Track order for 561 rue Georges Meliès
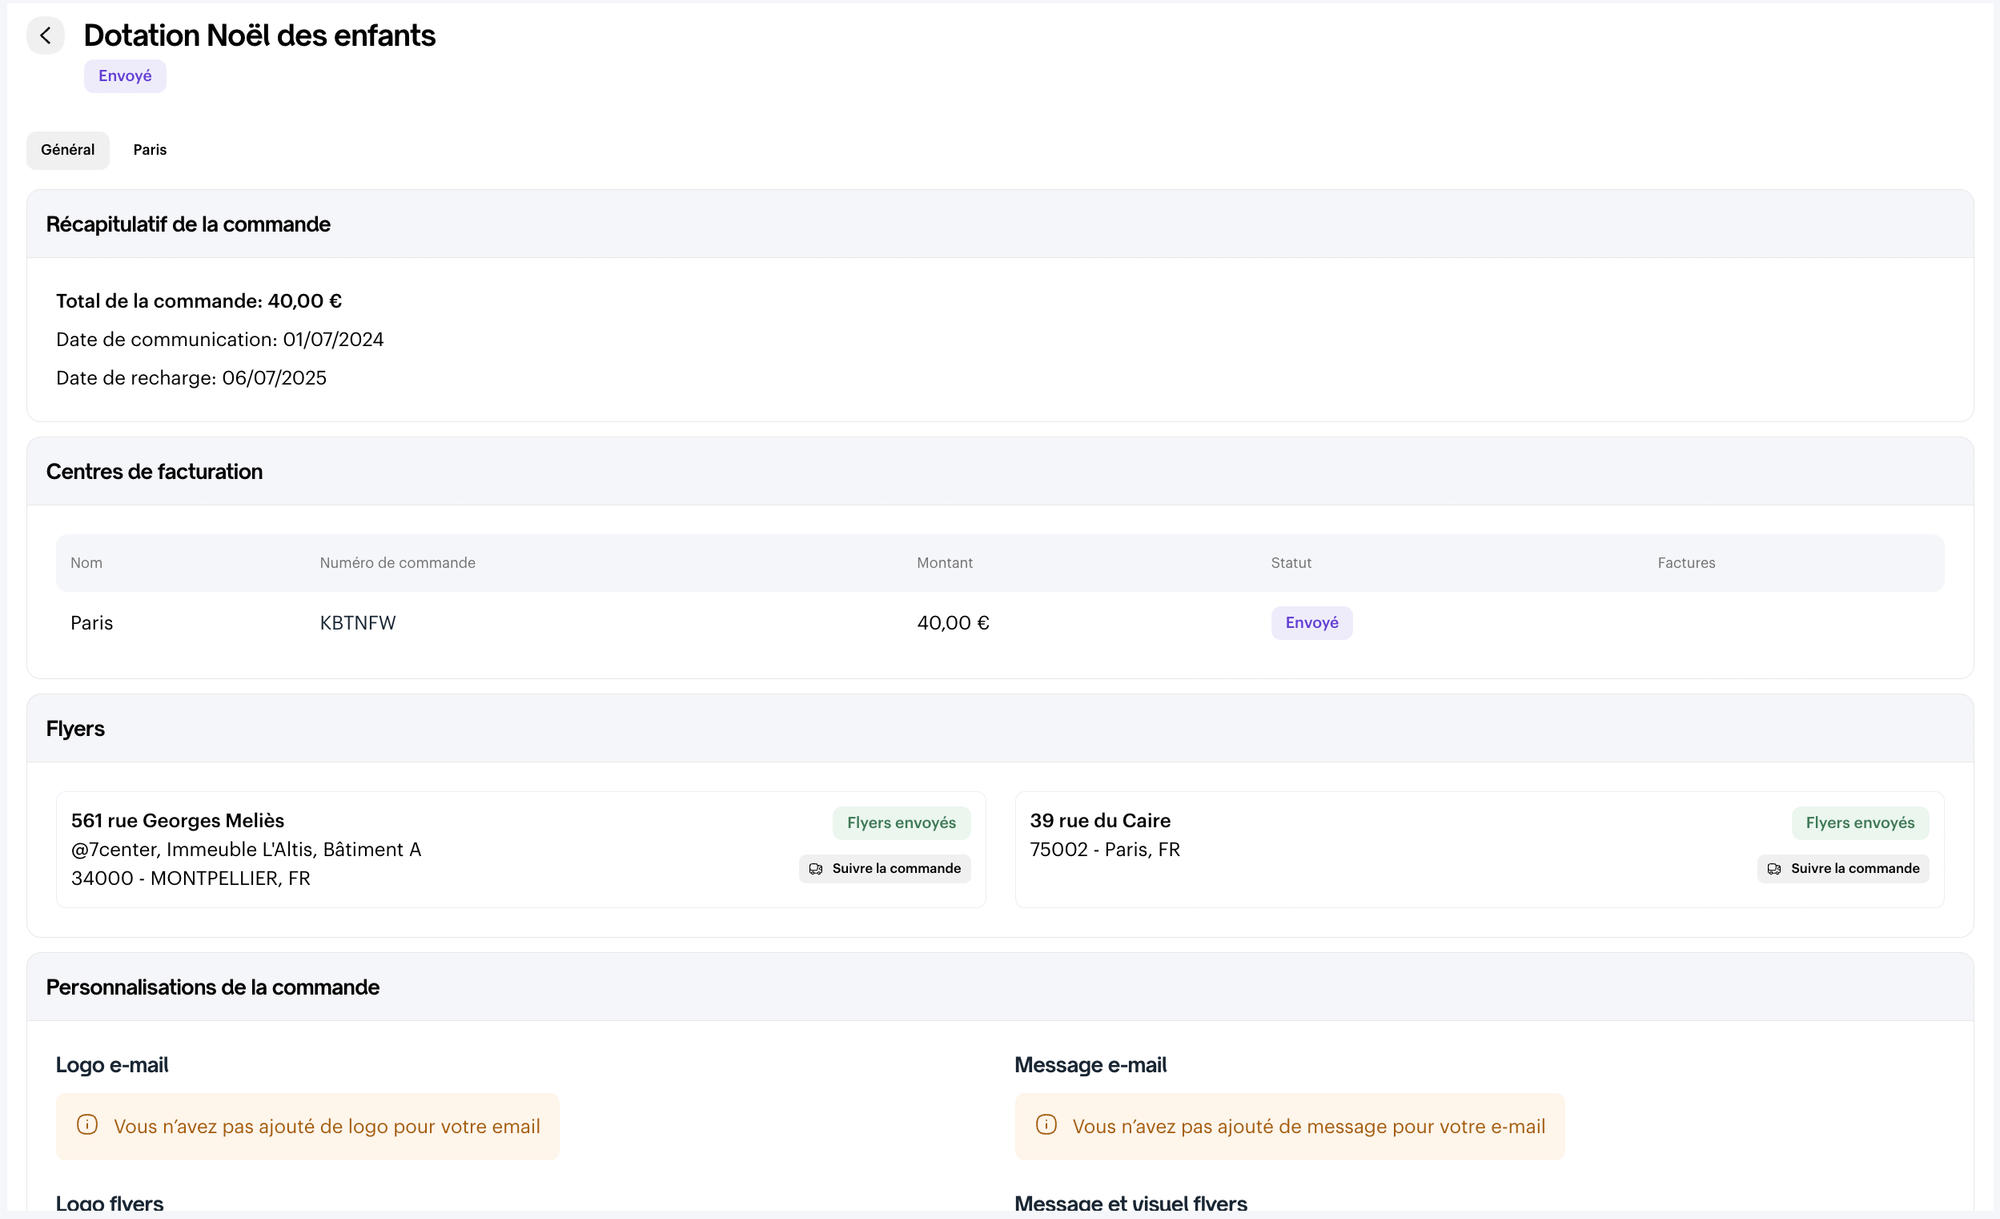 point(885,869)
